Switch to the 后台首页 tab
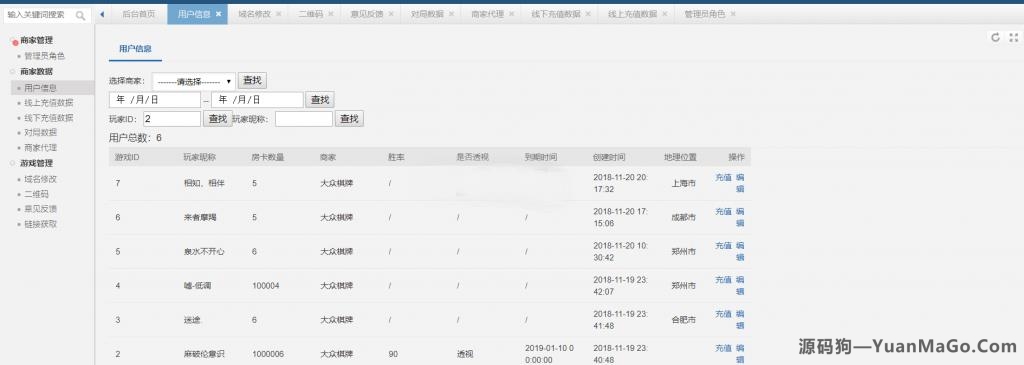The width and height of the screenshot is (1024, 365). (139, 14)
